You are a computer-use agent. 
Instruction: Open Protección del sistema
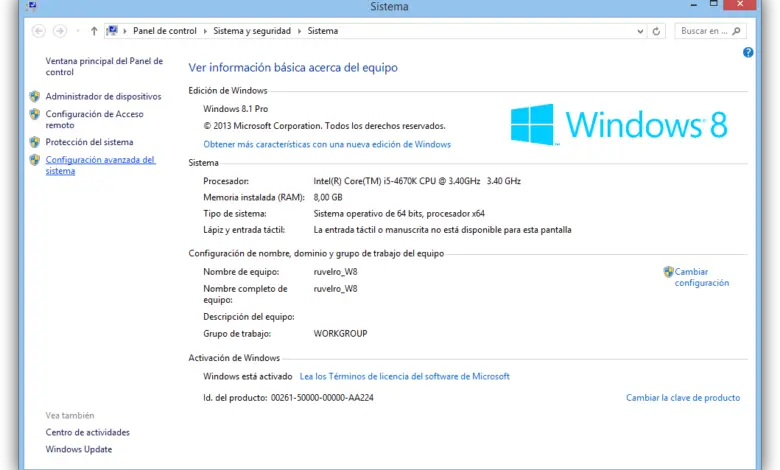coord(90,142)
